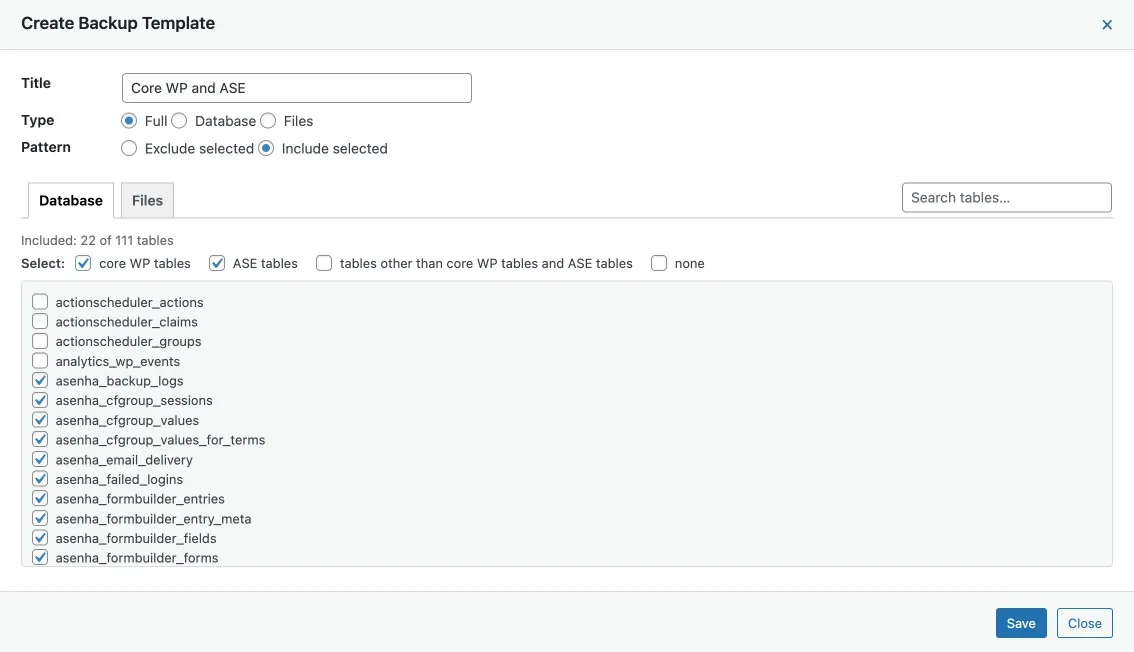Select the Exclude selected pattern

point(129,148)
